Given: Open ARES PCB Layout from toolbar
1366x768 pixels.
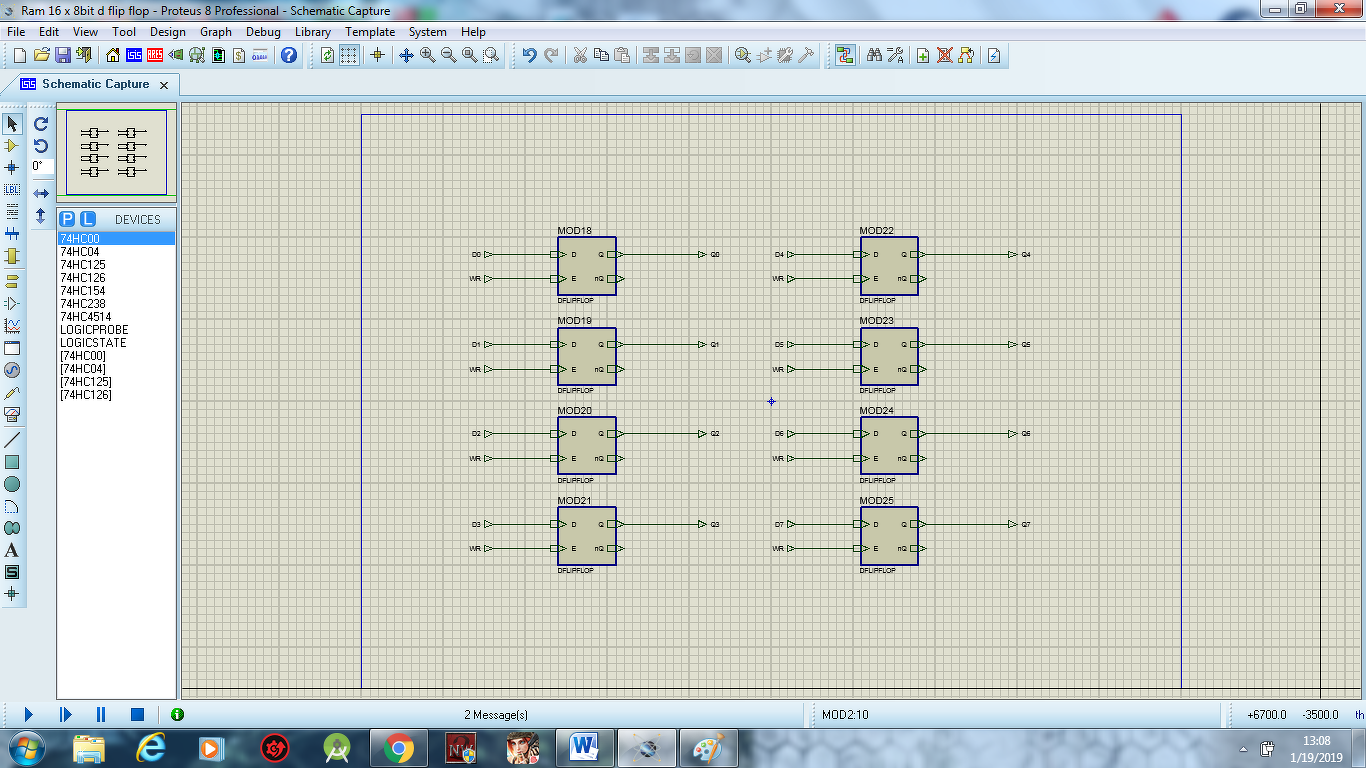Looking at the screenshot, I should coord(156,55).
